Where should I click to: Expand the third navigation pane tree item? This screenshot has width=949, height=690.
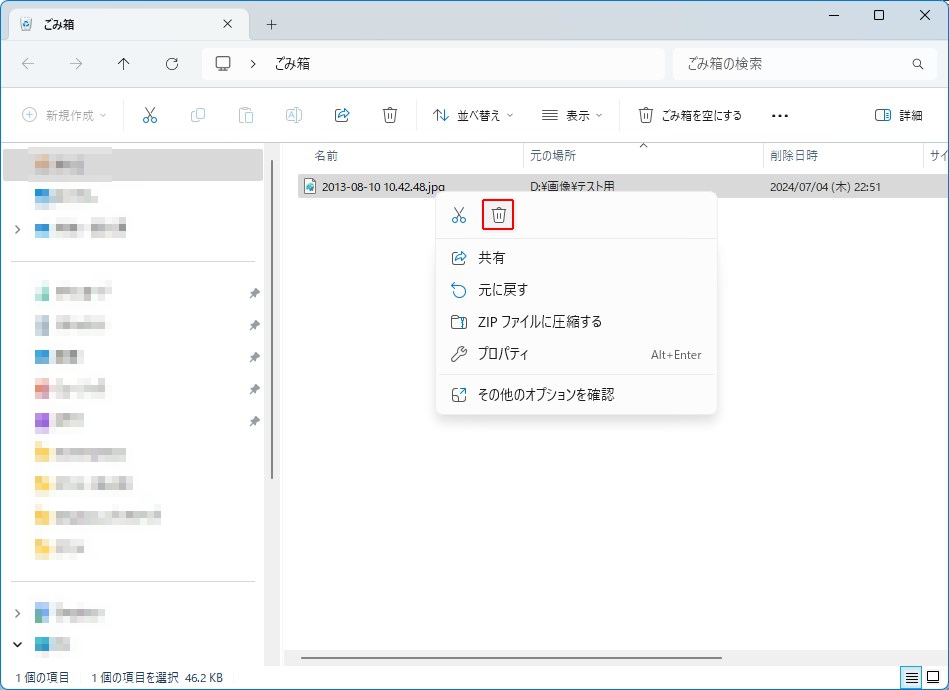pos(17,230)
